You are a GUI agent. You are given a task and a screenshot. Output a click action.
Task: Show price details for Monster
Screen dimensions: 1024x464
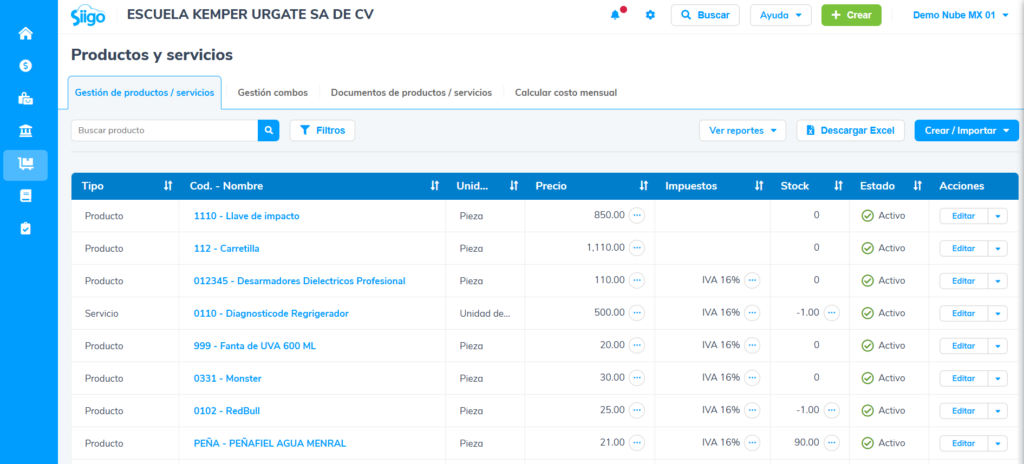tap(637, 378)
